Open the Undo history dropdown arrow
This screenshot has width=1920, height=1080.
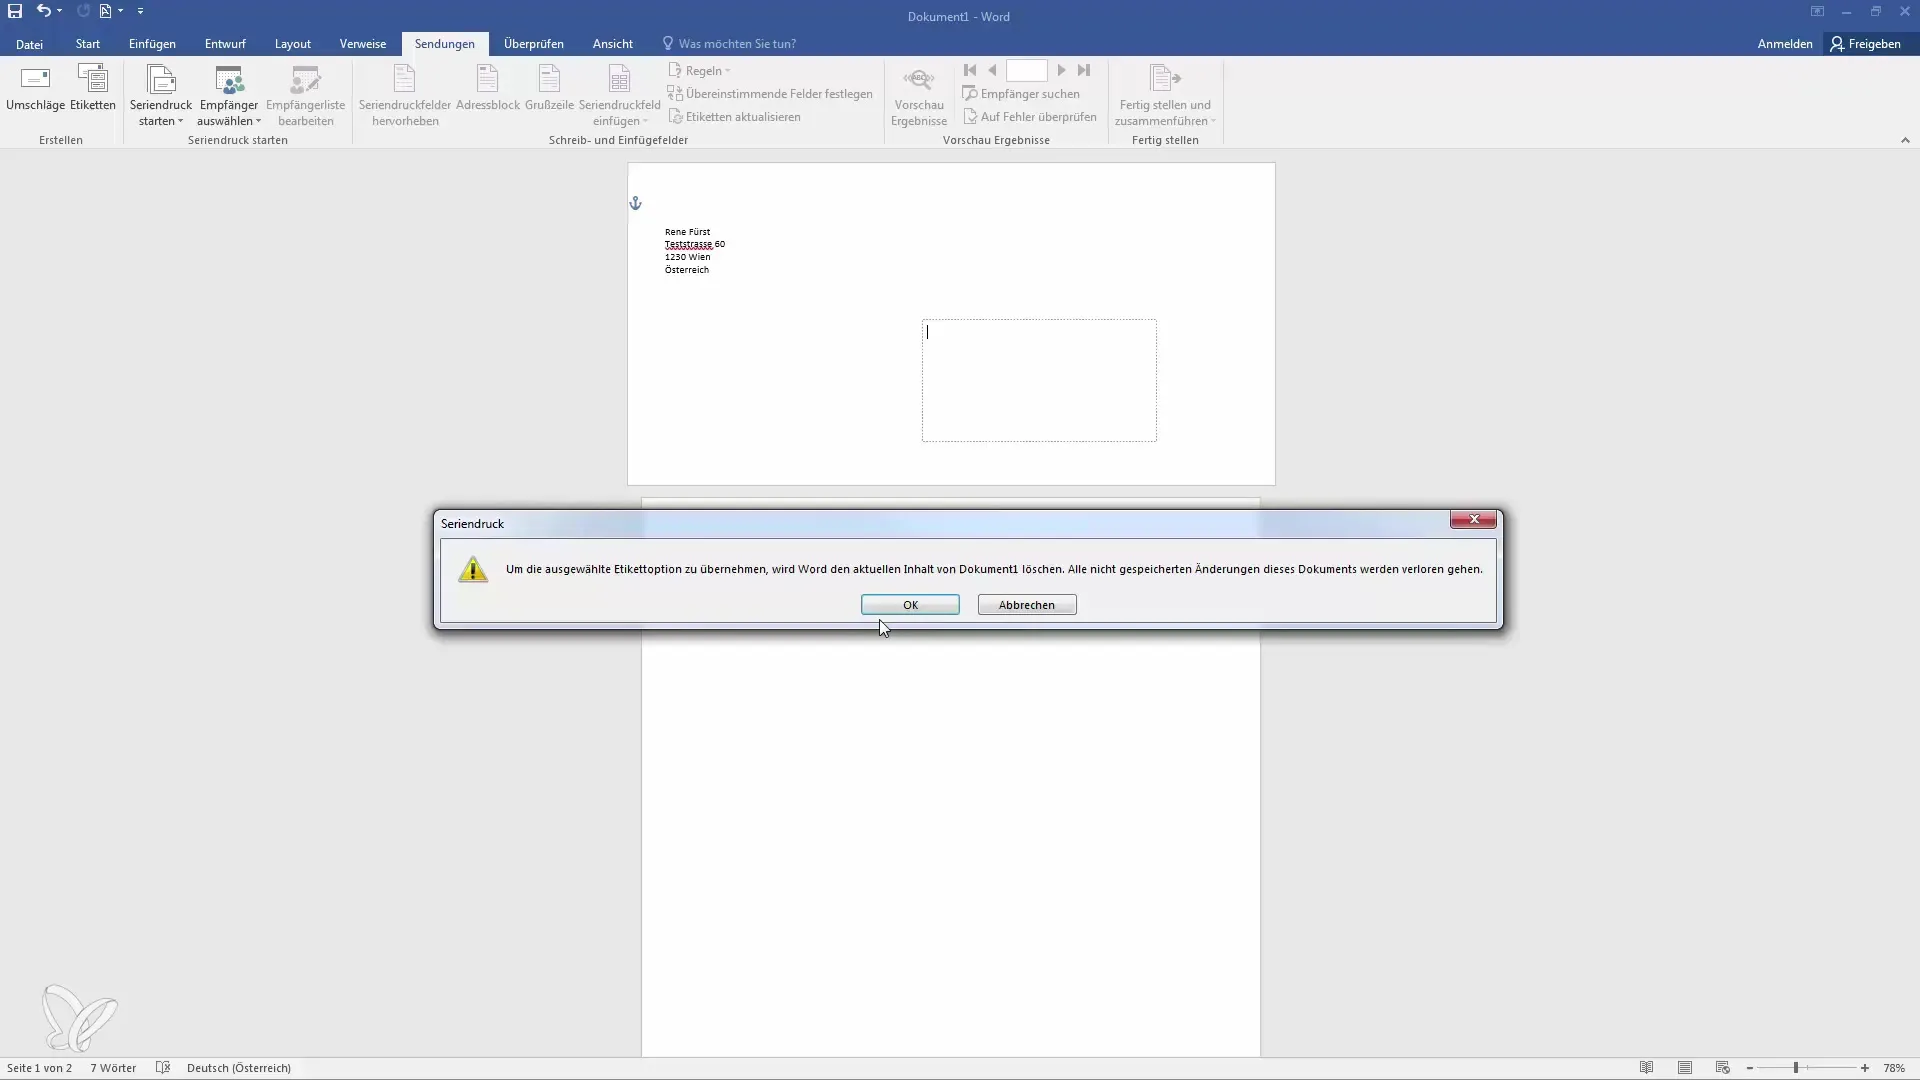click(x=60, y=11)
